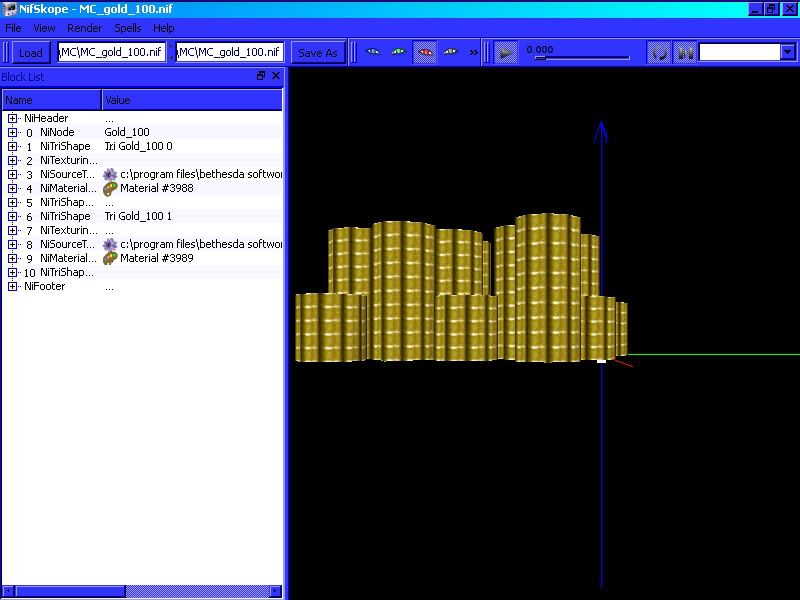Viewport: 800px width, 600px height.
Task: Click the grey eye view icon
Action: click(451, 52)
